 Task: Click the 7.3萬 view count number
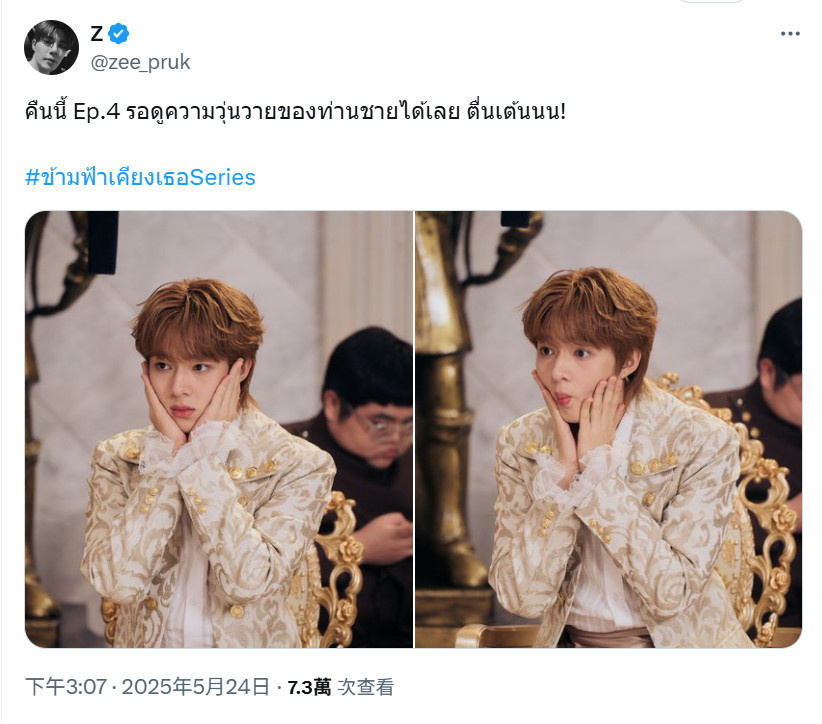[309, 687]
